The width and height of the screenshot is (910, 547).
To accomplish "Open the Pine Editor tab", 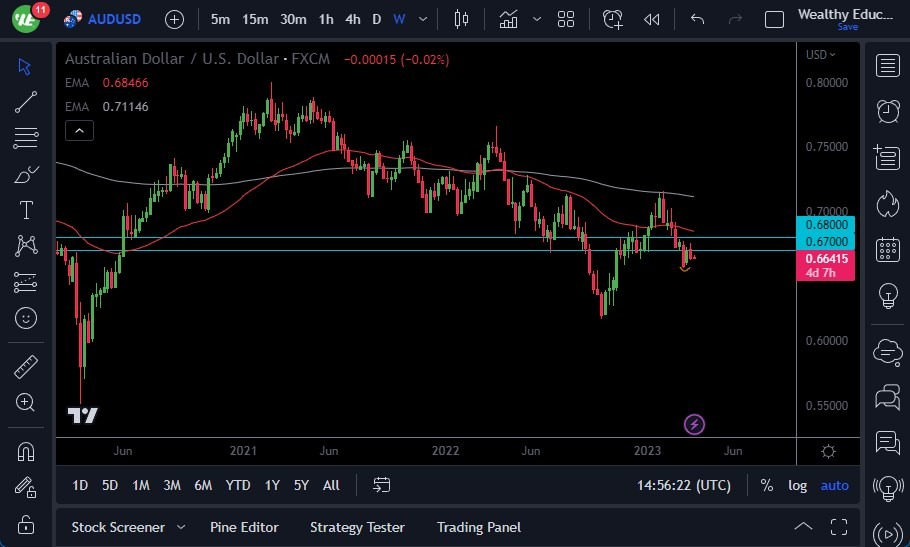I will (244, 527).
